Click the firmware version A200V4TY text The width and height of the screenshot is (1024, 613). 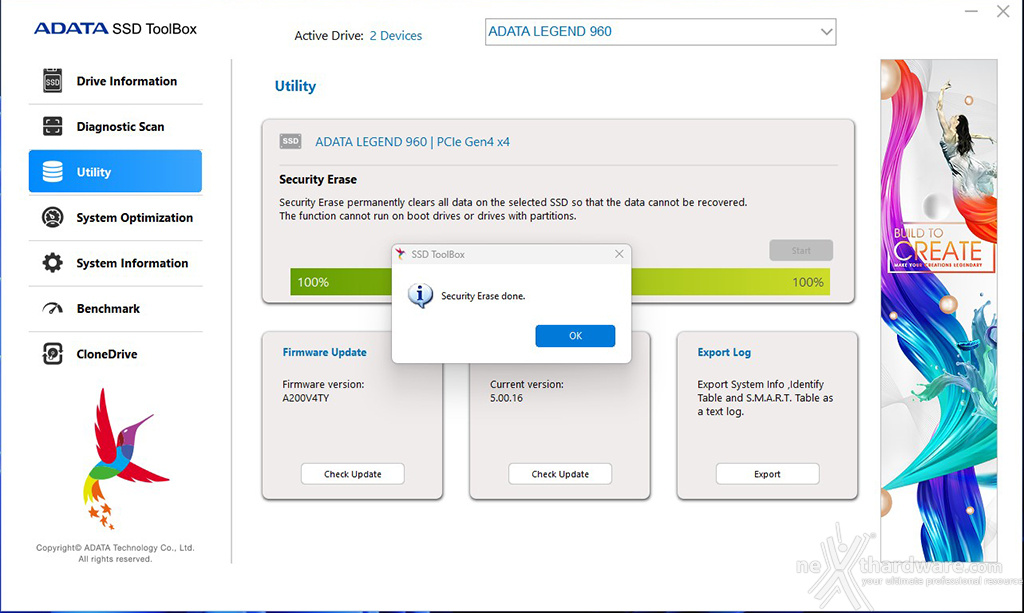(306, 398)
